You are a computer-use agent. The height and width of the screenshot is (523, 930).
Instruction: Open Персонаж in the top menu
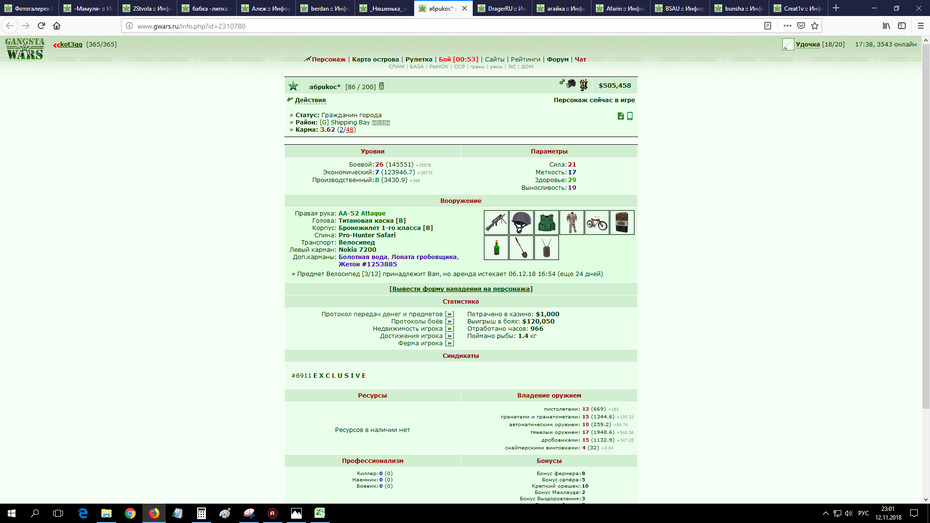tap(329, 59)
